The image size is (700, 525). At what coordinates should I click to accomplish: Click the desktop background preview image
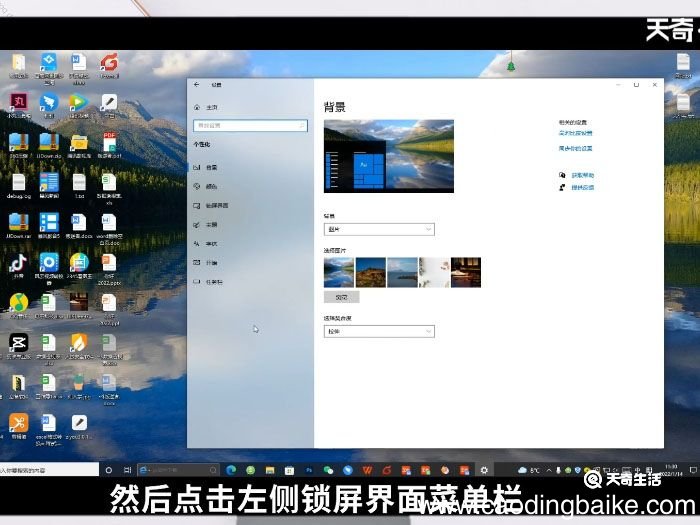(x=389, y=156)
